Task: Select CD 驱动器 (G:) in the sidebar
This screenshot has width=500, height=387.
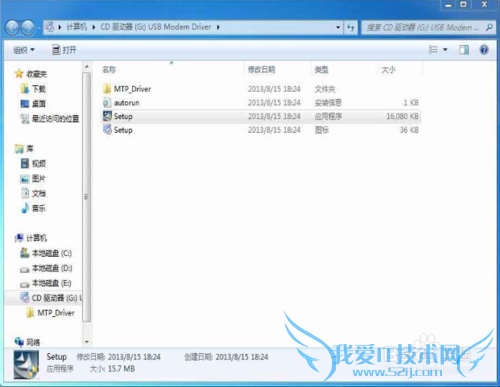Action: [57, 298]
